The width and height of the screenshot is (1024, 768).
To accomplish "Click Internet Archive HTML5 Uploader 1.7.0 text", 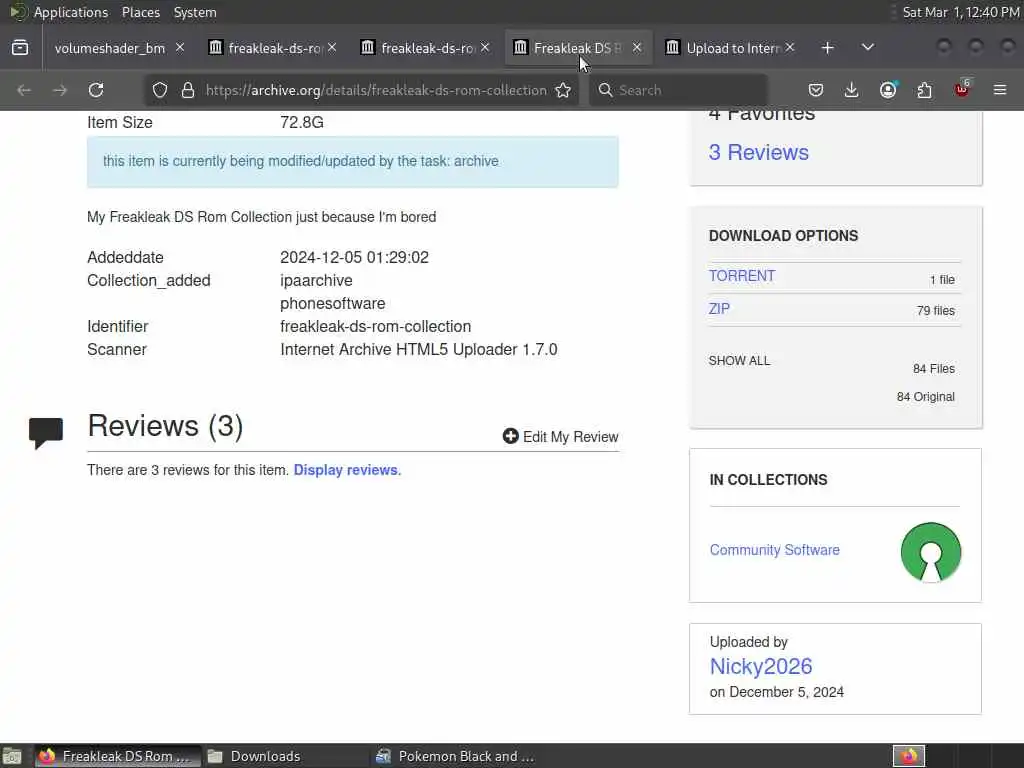I will (x=419, y=349).
